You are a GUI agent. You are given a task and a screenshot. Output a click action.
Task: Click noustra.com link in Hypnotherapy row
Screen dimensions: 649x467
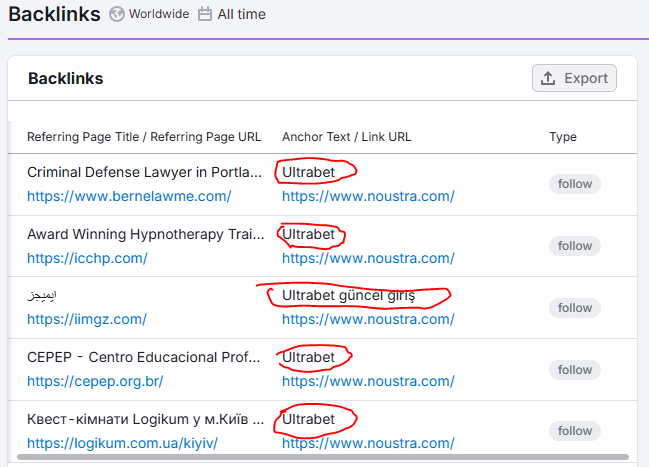click(x=368, y=258)
